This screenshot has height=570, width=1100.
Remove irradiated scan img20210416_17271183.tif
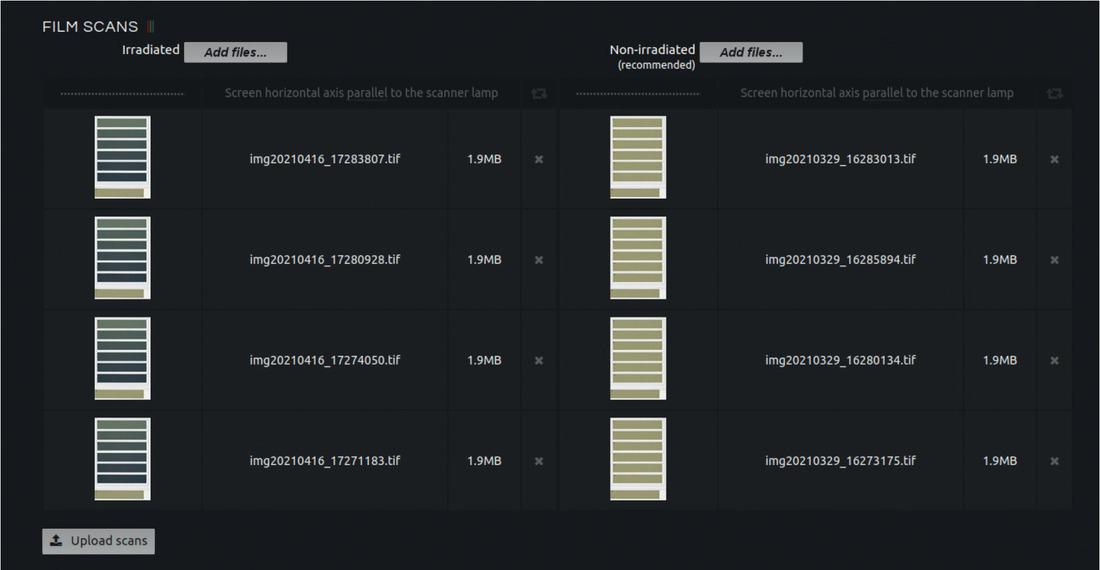point(539,461)
